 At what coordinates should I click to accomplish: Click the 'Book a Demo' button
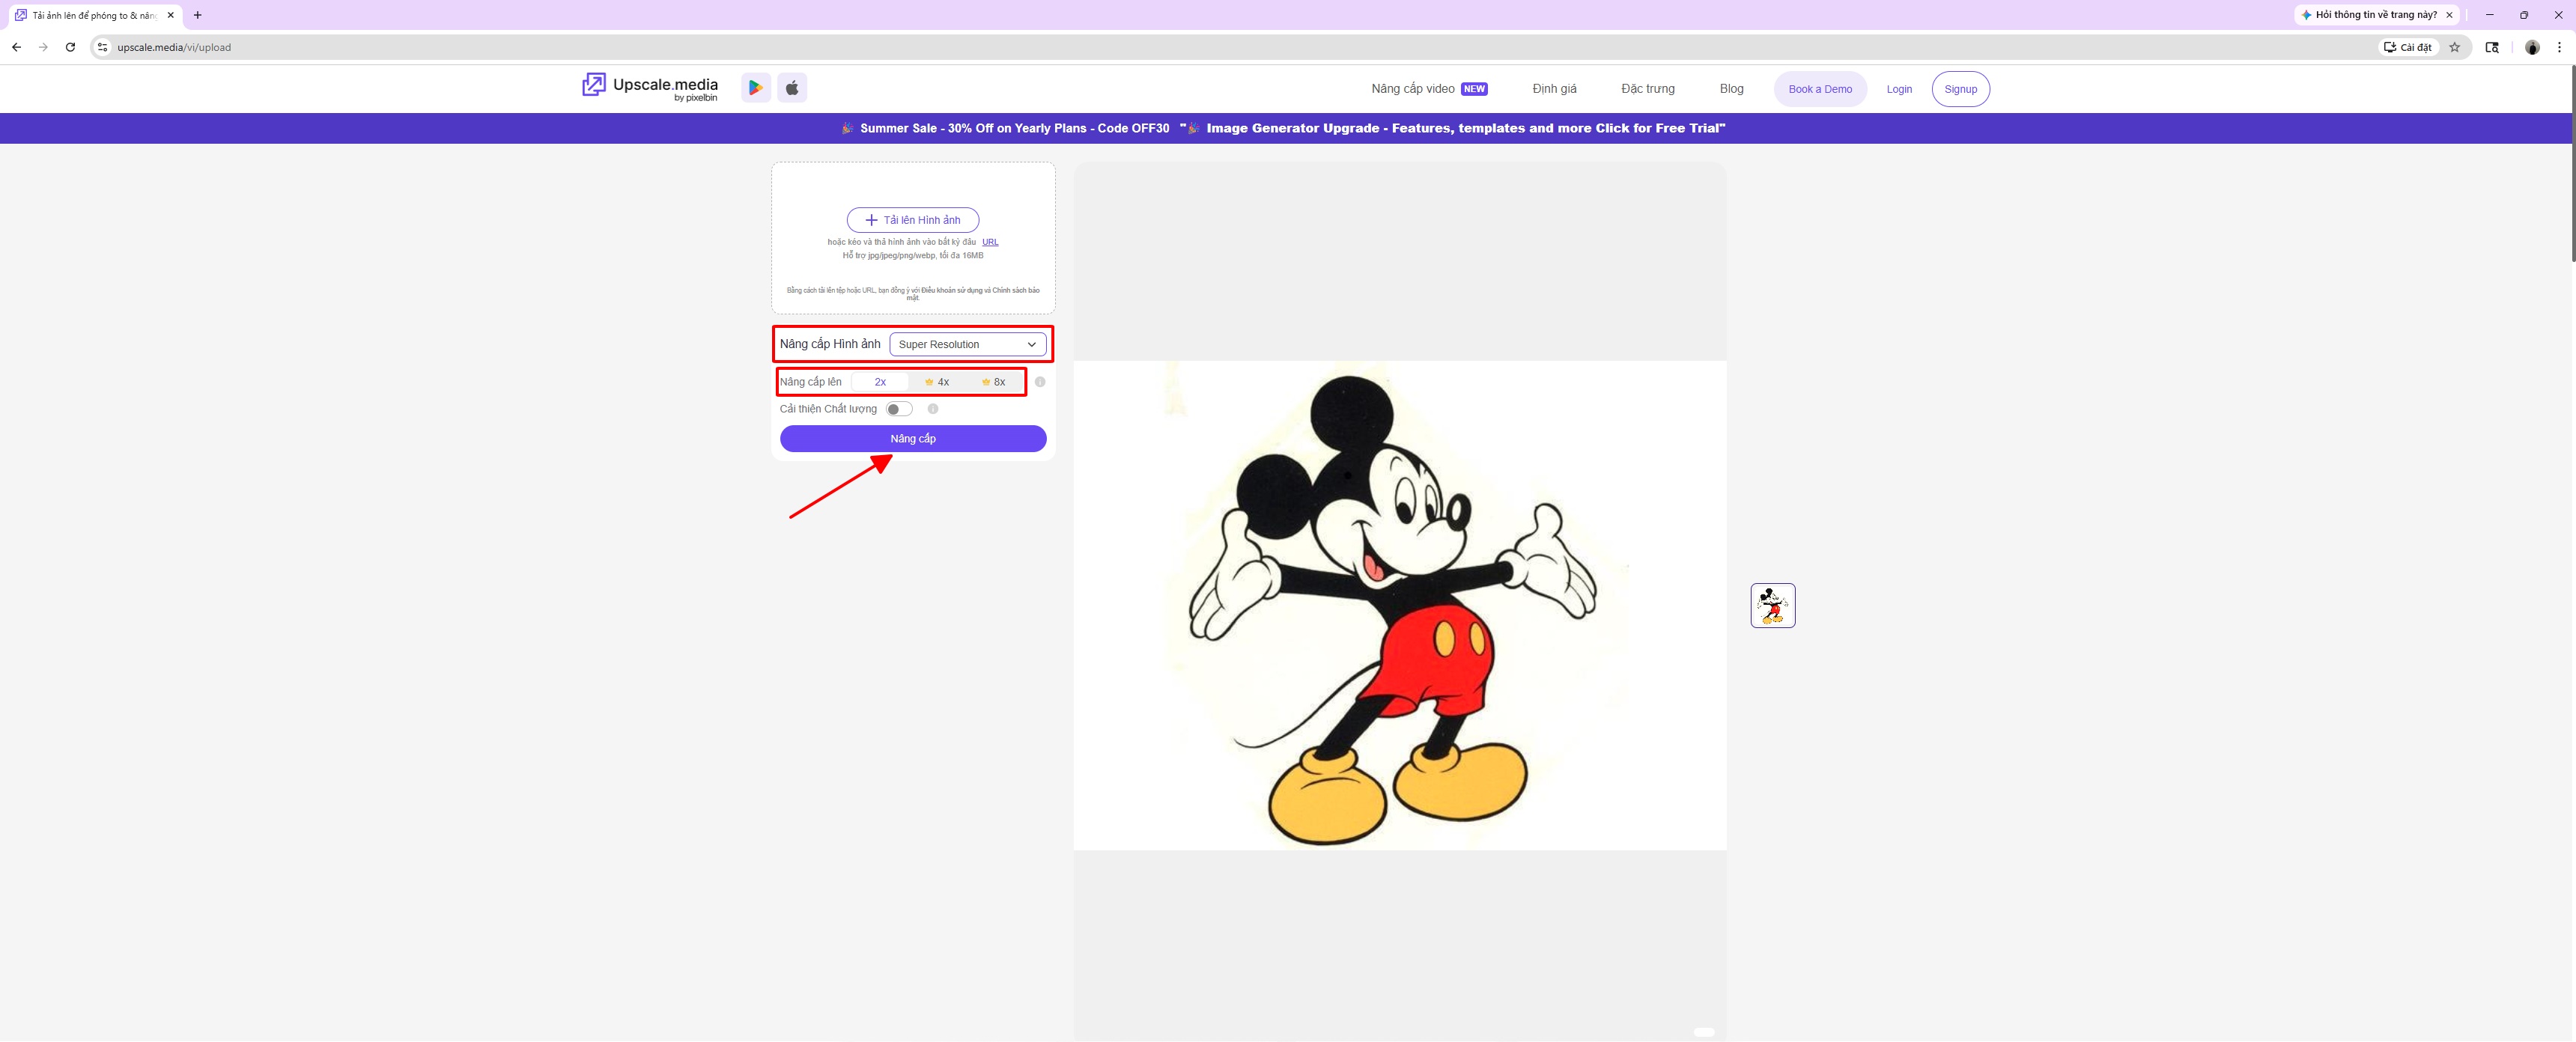pyautogui.click(x=1820, y=89)
